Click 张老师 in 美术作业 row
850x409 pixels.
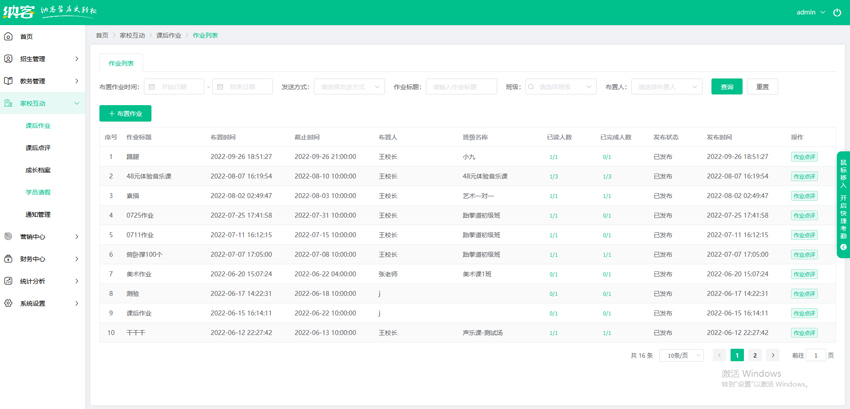tap(388, 274)
